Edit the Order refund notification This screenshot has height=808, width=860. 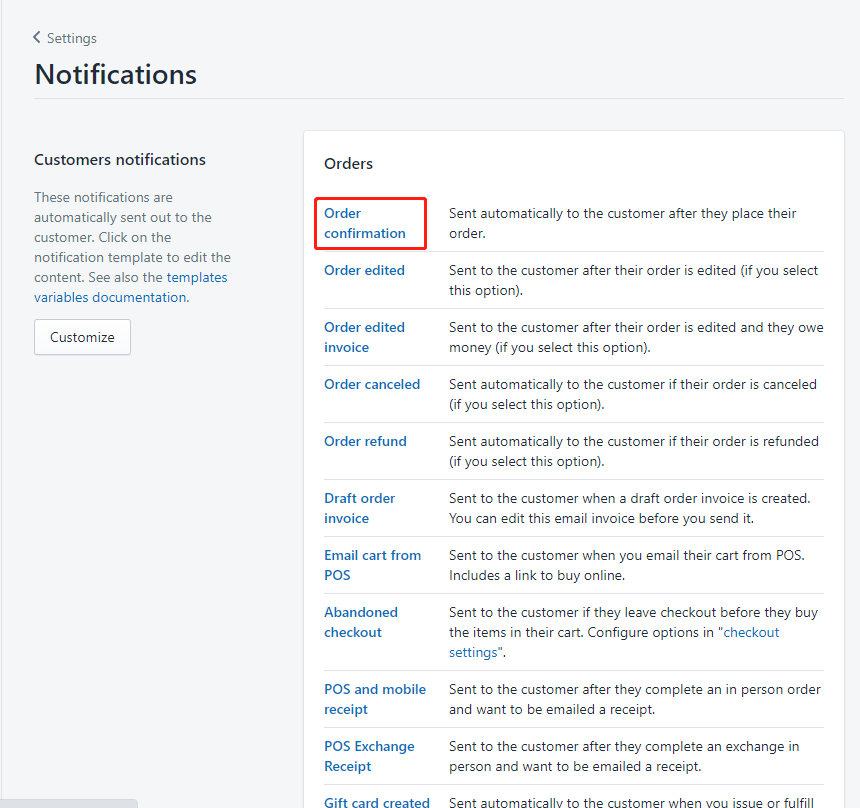point(365,441)
